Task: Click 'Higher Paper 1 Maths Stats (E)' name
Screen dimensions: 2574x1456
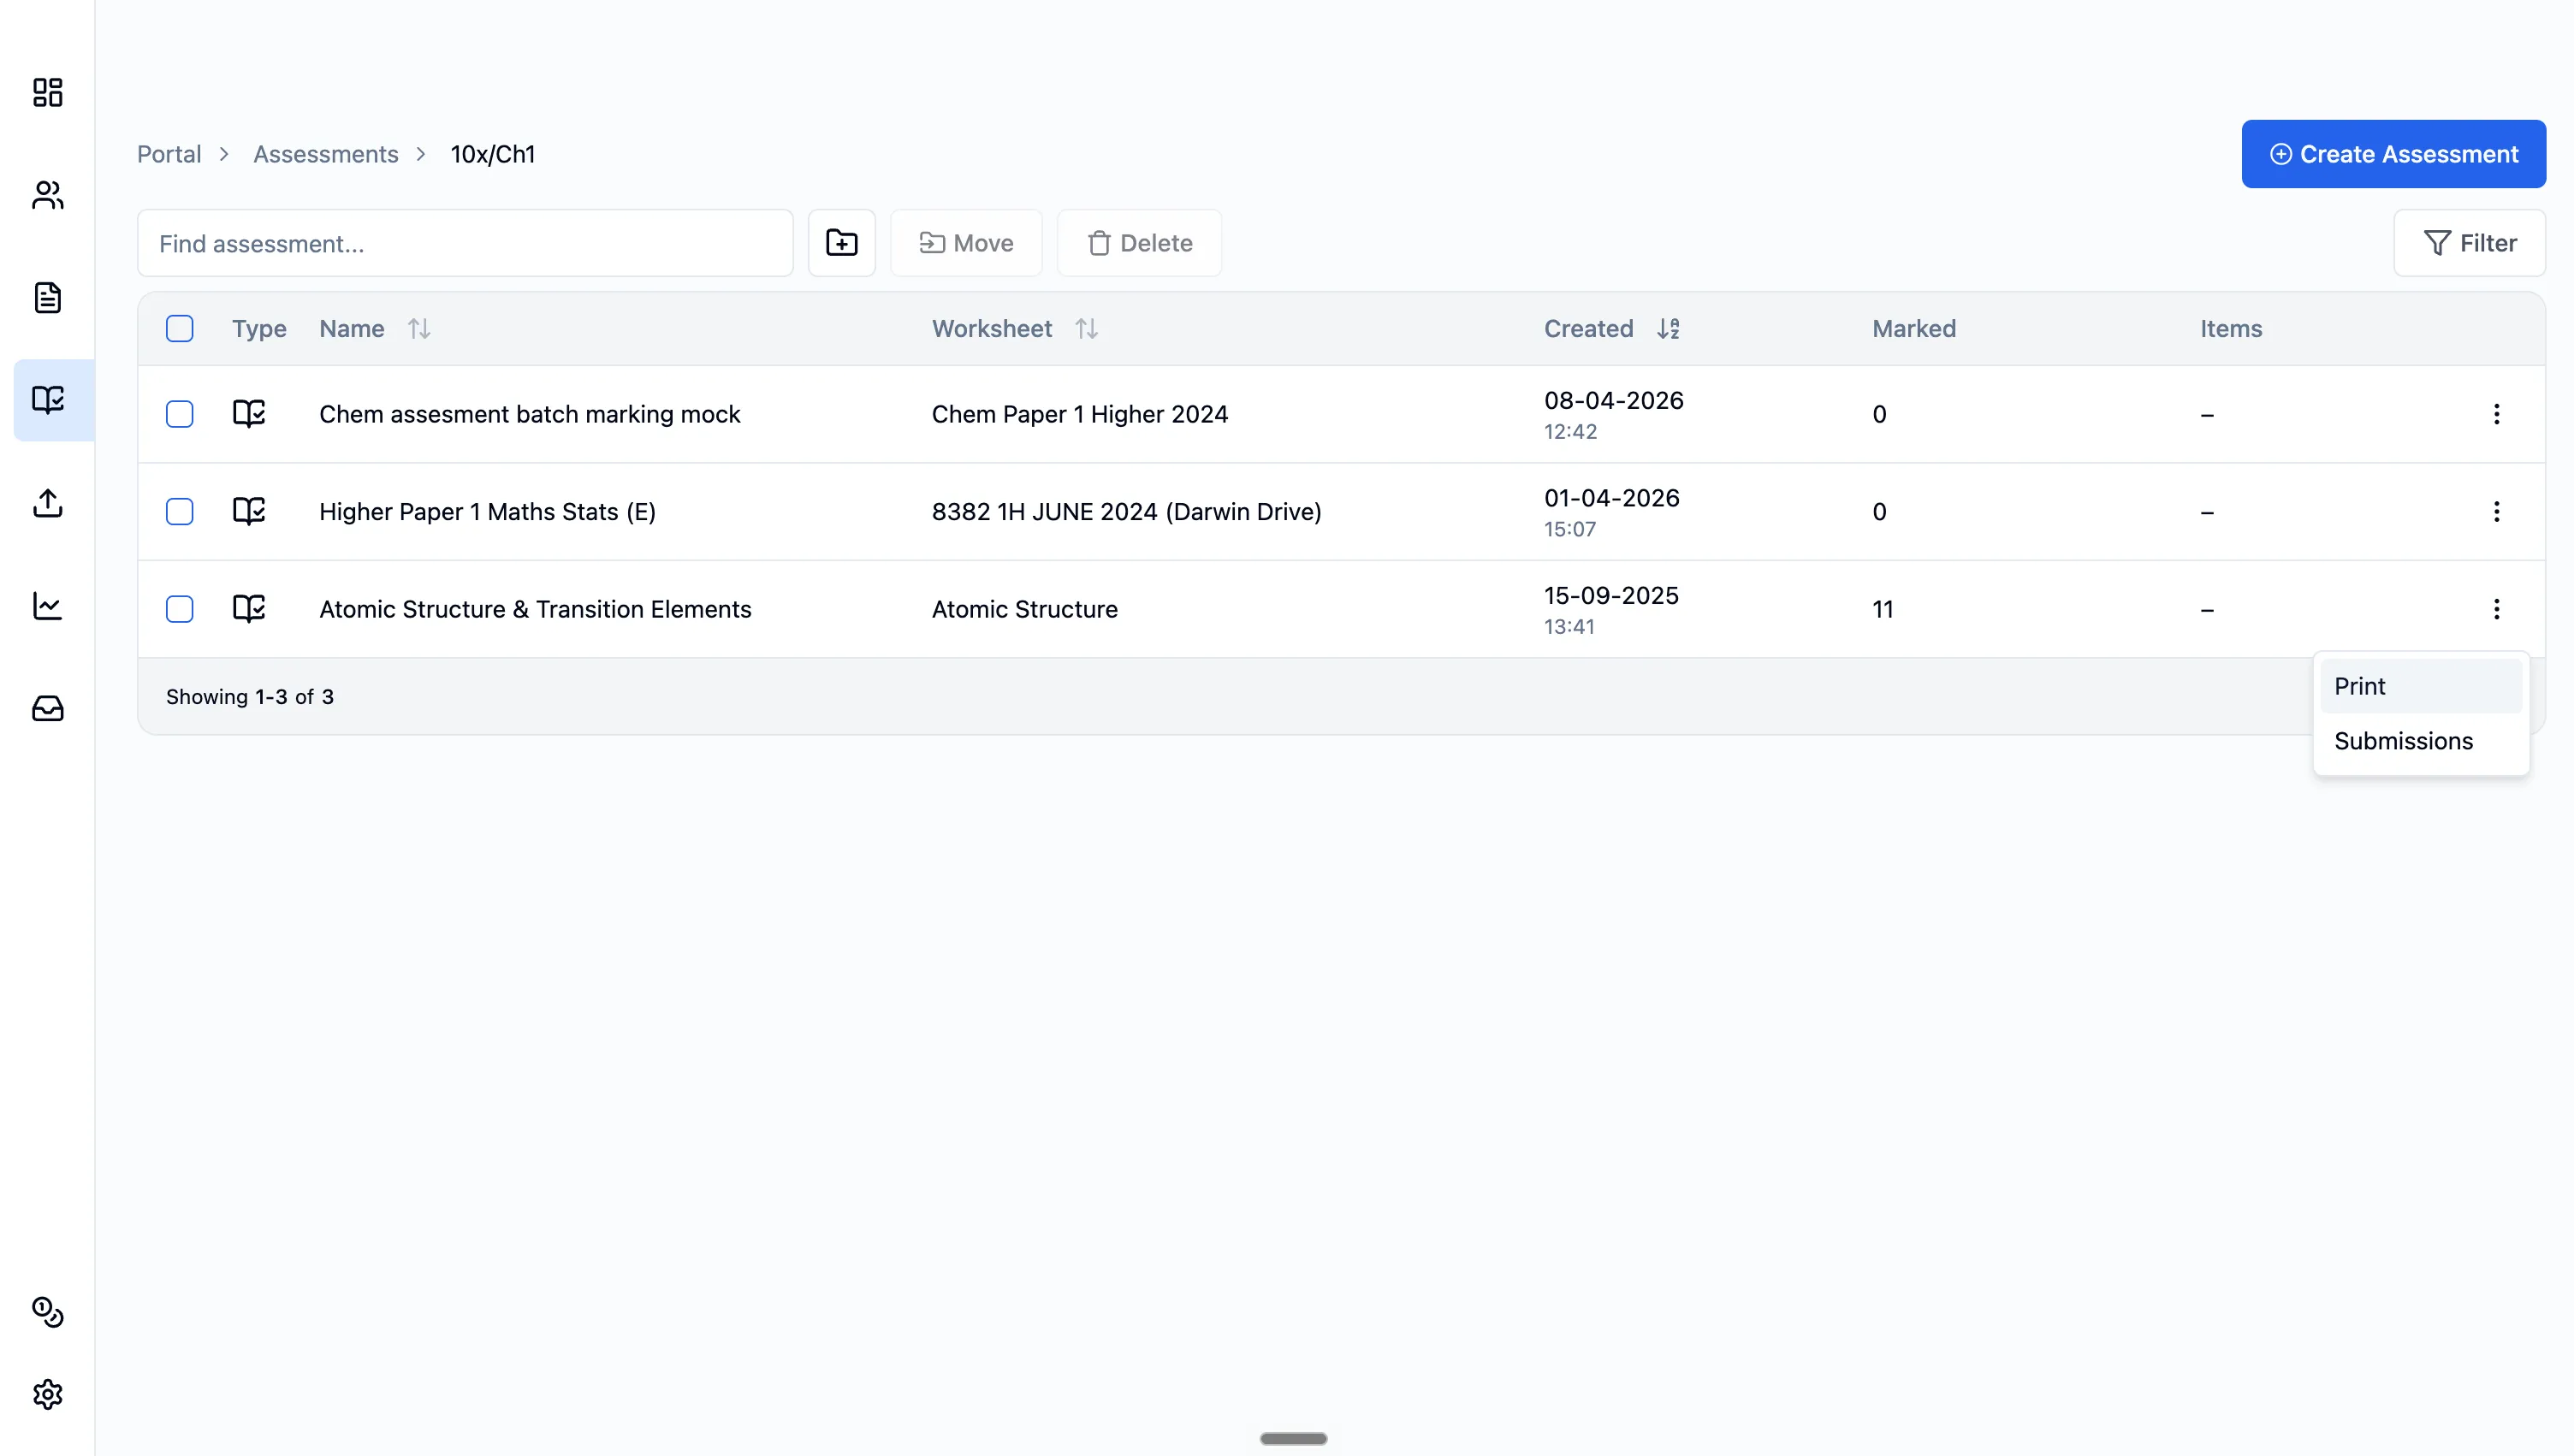Action: (x=488, y=512)
